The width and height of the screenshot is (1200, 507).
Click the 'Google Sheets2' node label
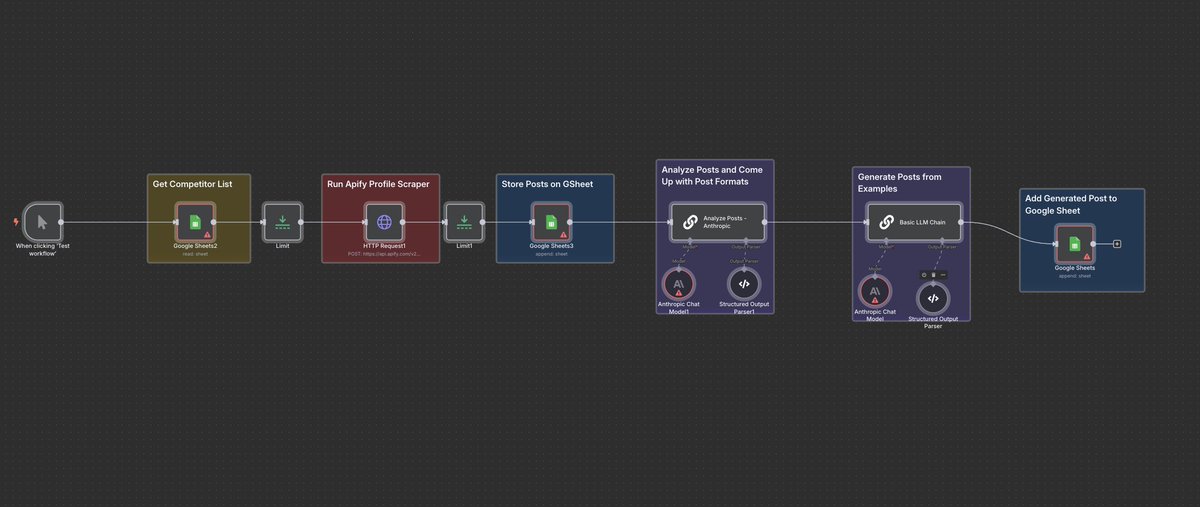tap(195, 246)
